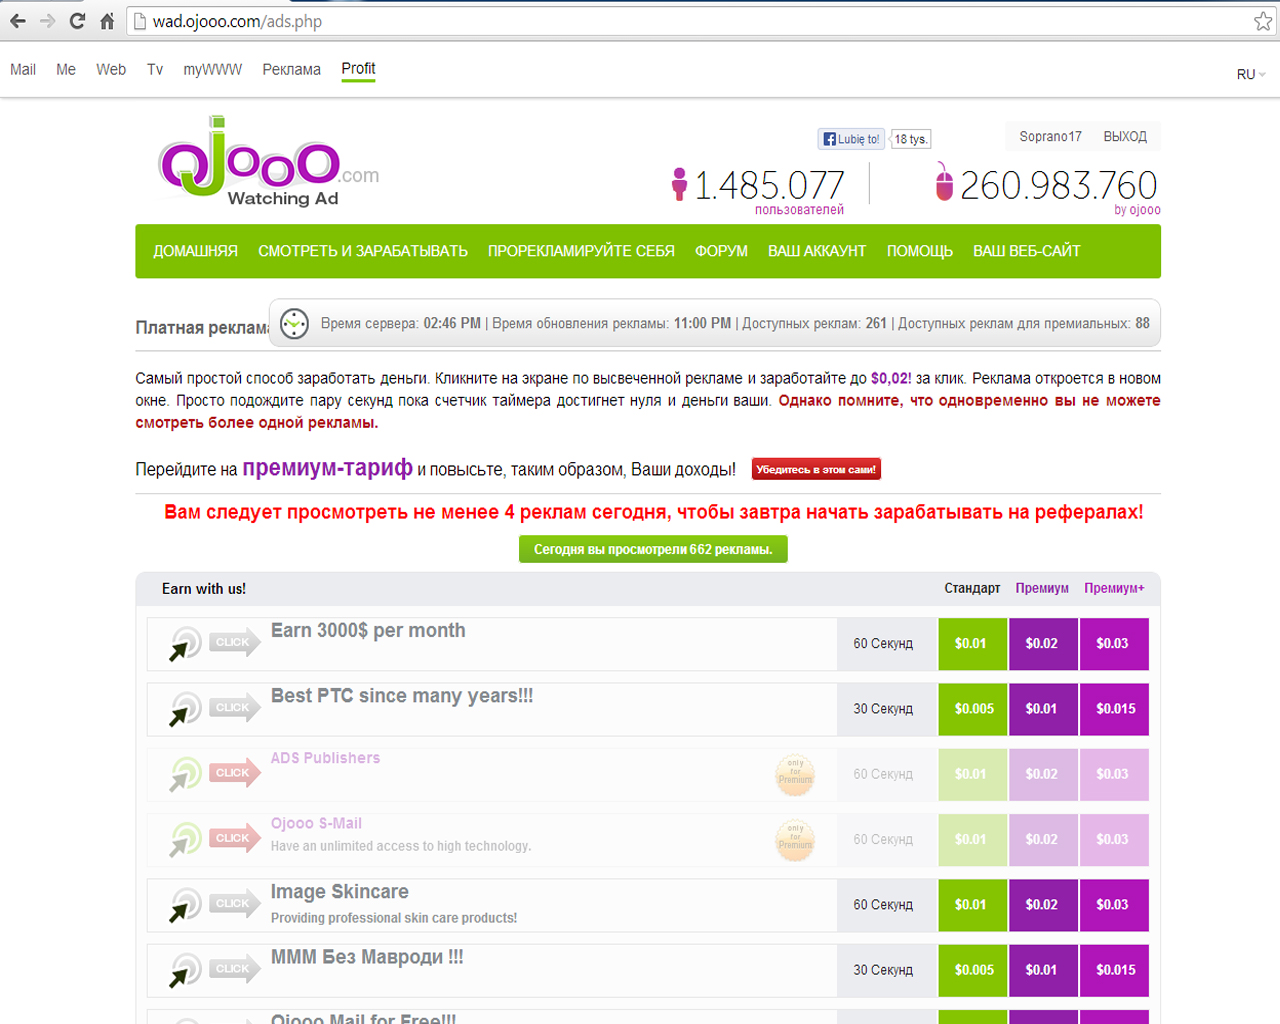1280x1024 pixels.
Task: Click the pink mouse clicks icon
Action: tap(944, 182)
